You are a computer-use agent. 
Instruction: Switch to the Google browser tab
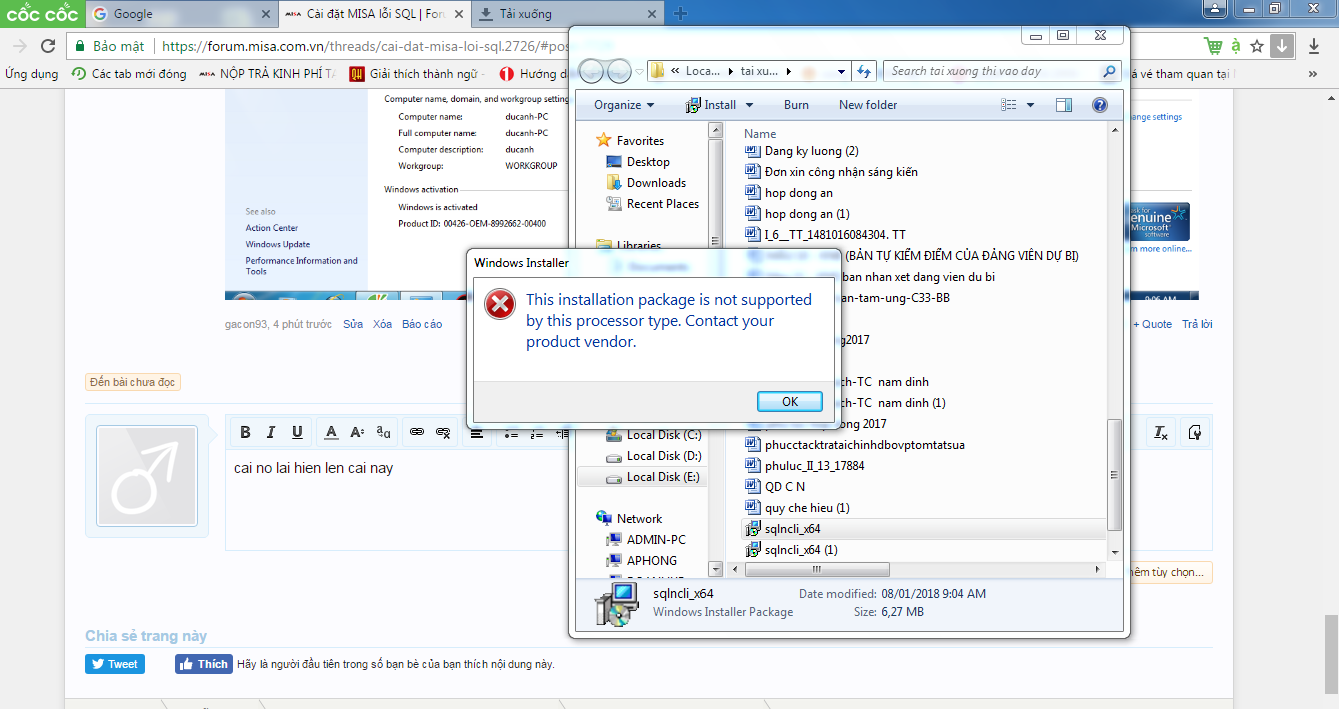pos(182,14)
